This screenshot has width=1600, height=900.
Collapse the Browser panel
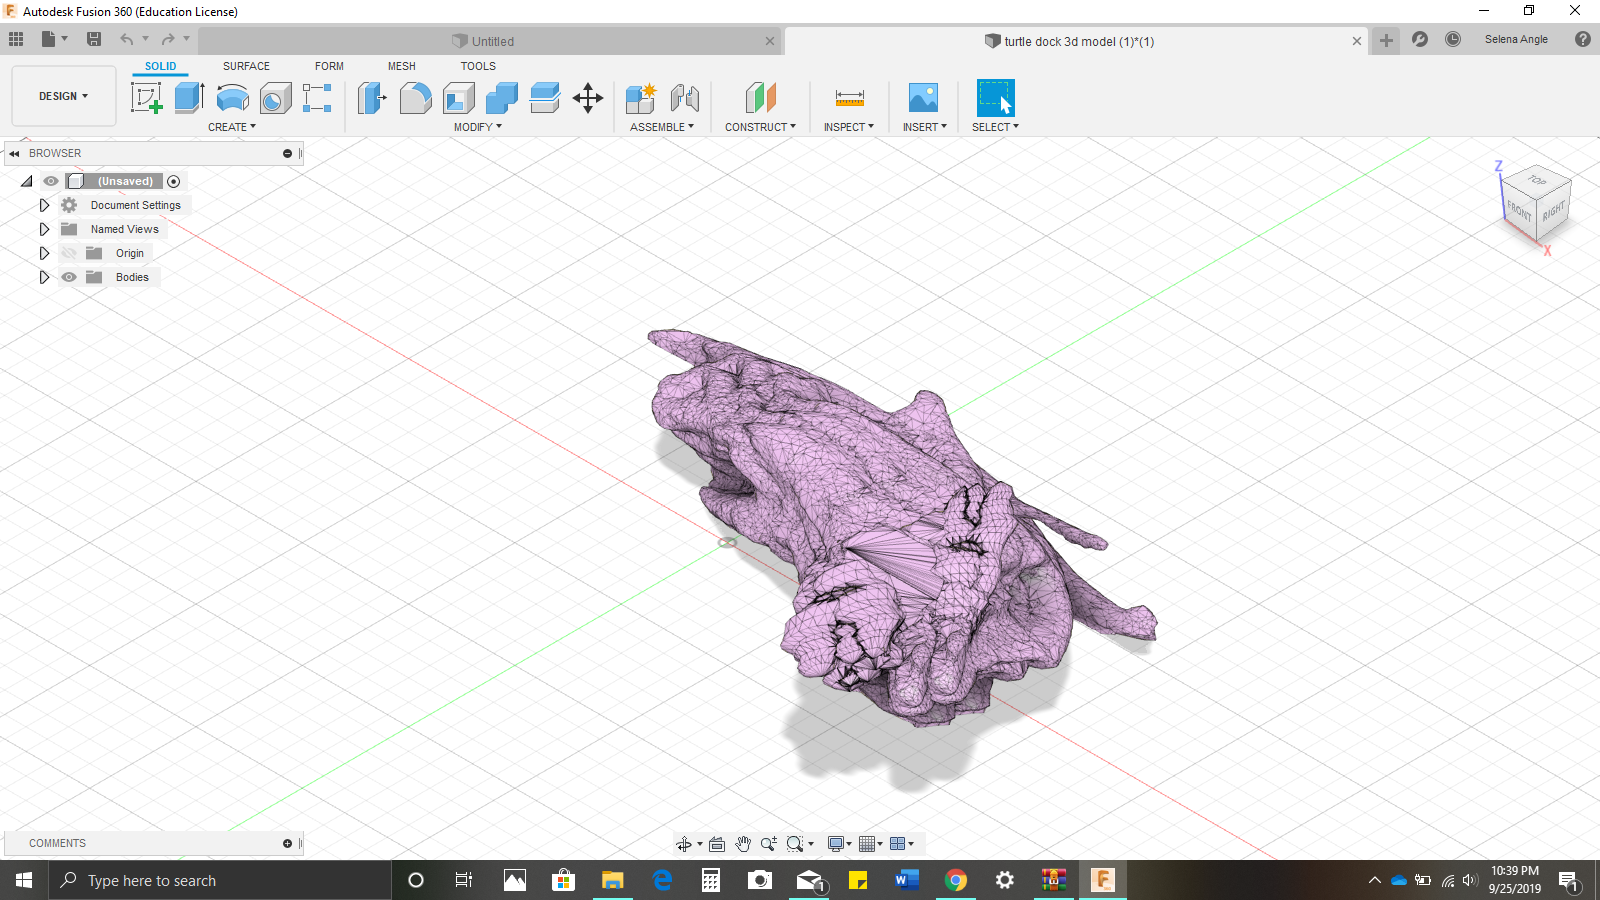(15, 153)
